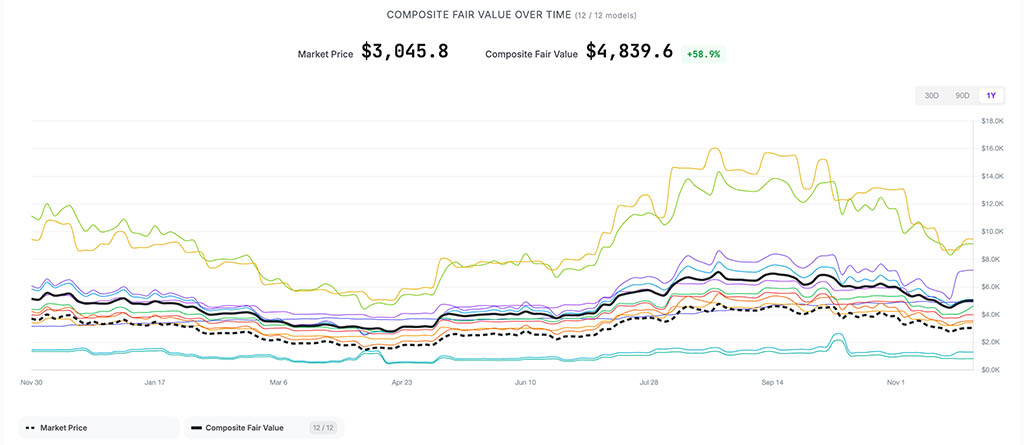Click the $18.0K y-axis label
Image resolution: width=1024 pixels, height=445 pixels.
992,121
